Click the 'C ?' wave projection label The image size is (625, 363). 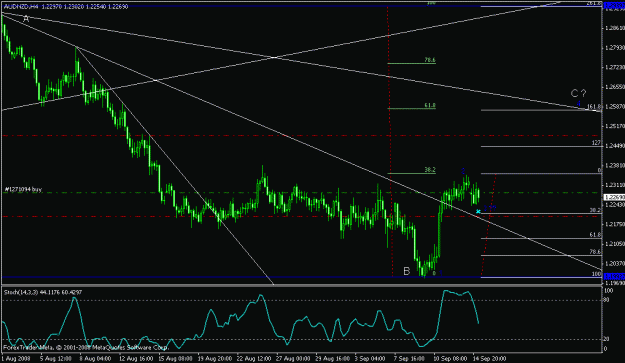click(x=578, y=94)
